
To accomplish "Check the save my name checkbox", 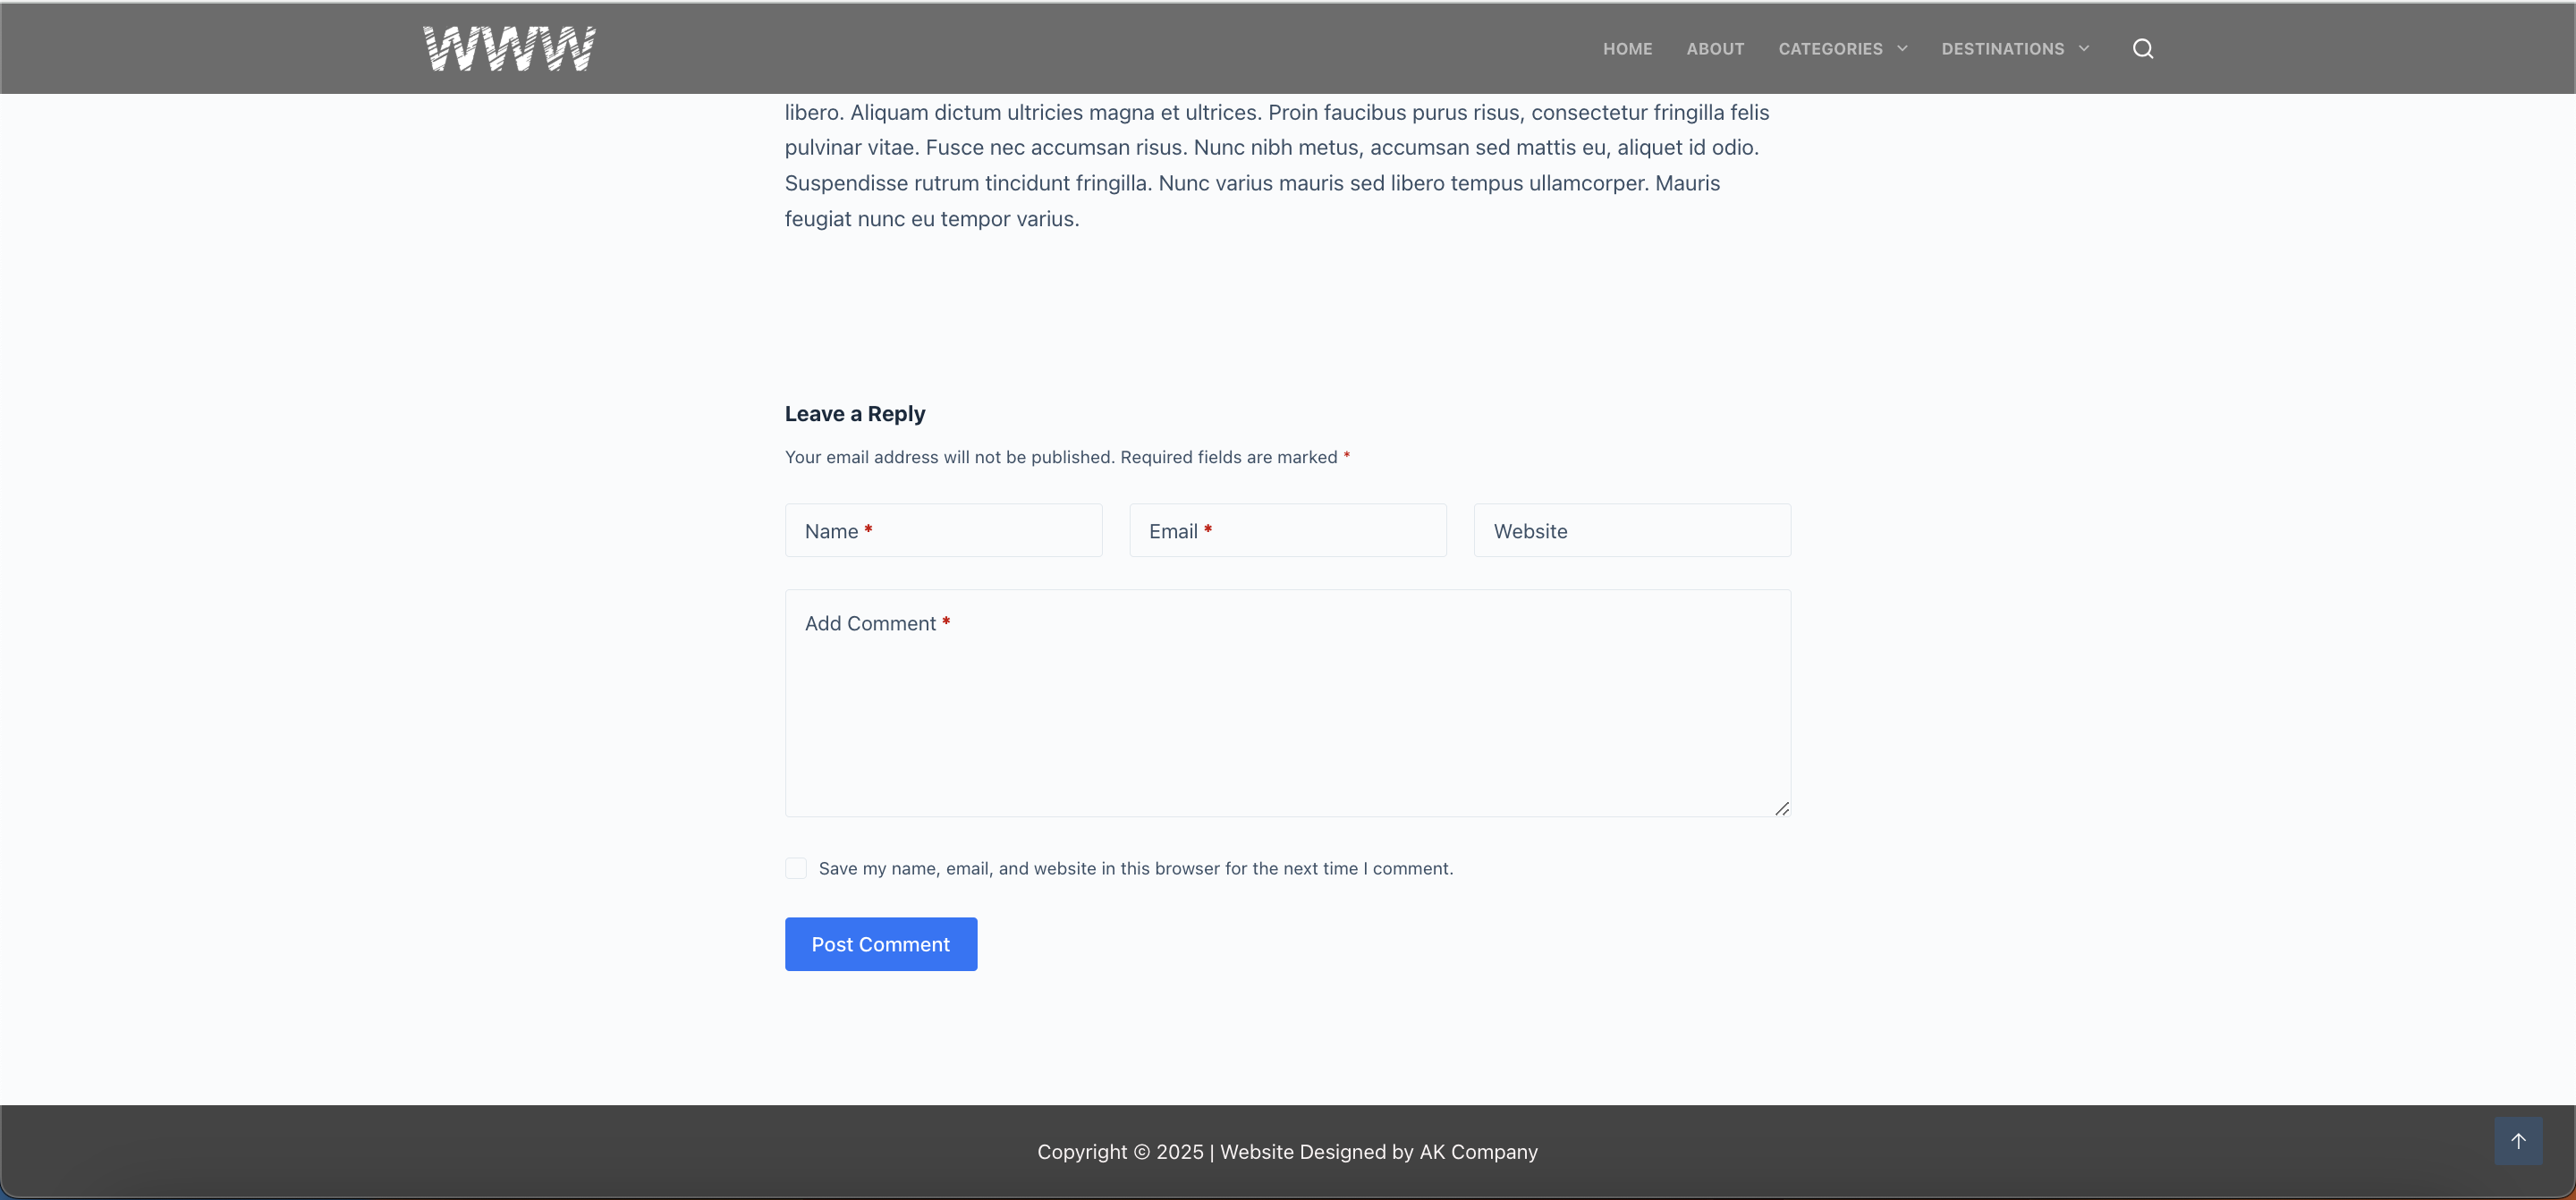I will click(x=796, y=868).
